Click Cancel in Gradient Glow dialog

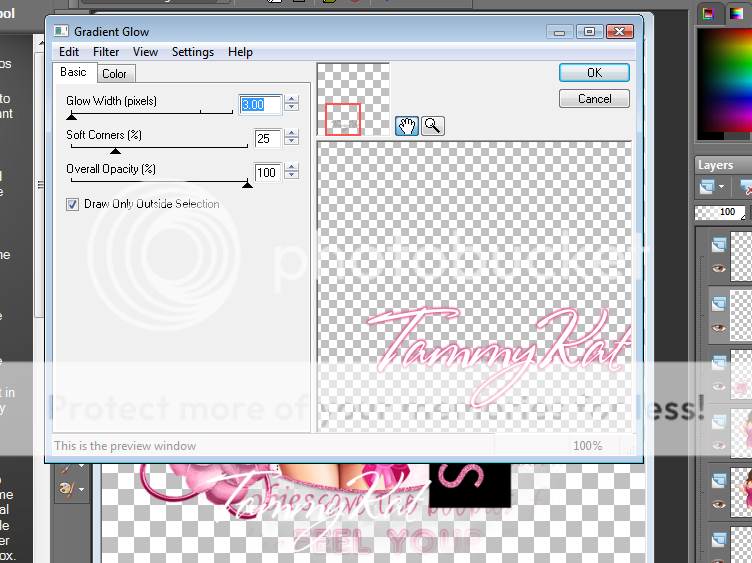594,99
